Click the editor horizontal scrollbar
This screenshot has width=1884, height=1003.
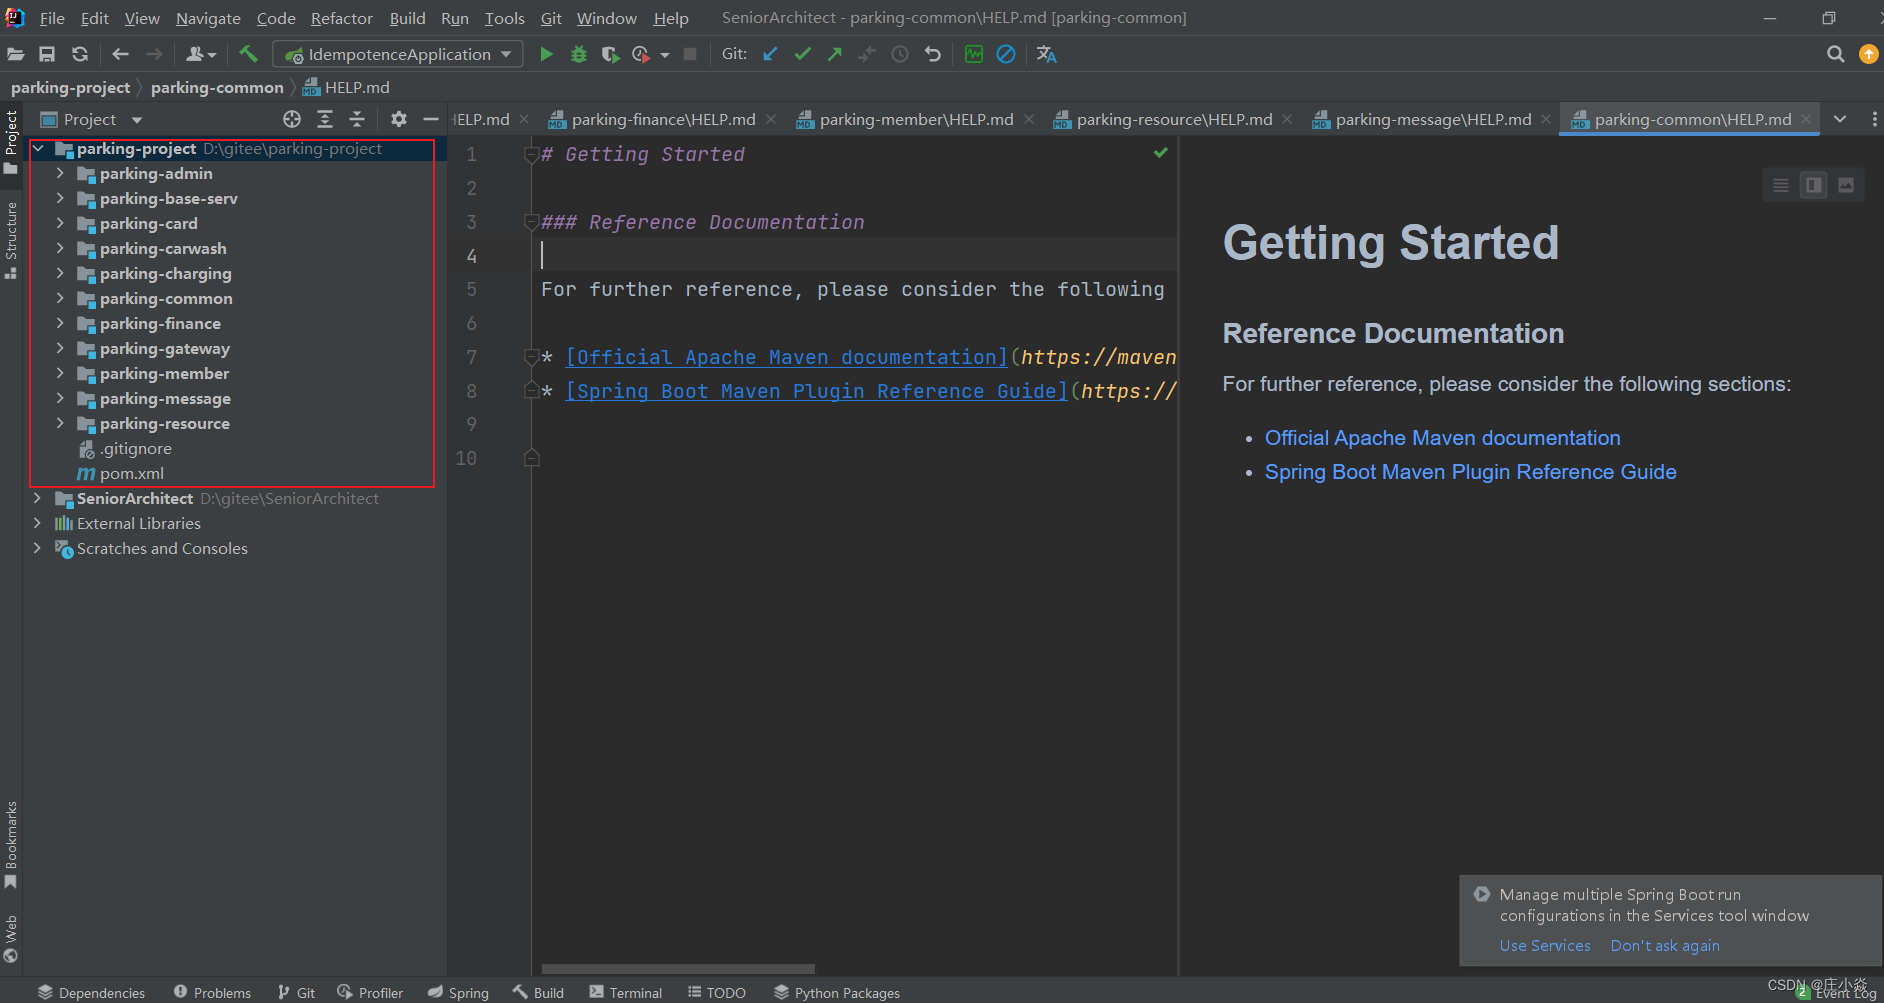click(x=678, y=969)
